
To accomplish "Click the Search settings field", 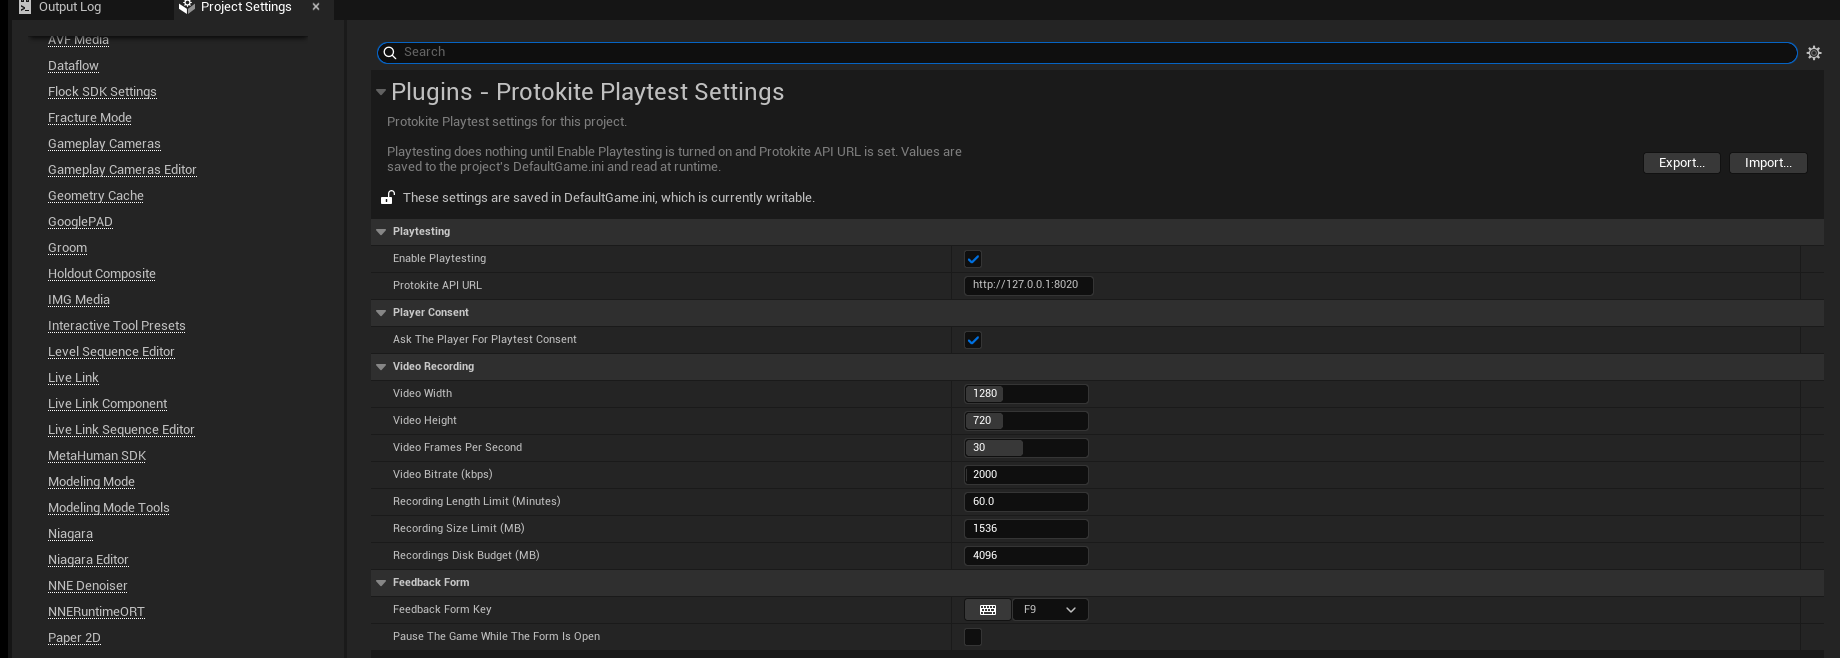I will [x=1087, y=53].
